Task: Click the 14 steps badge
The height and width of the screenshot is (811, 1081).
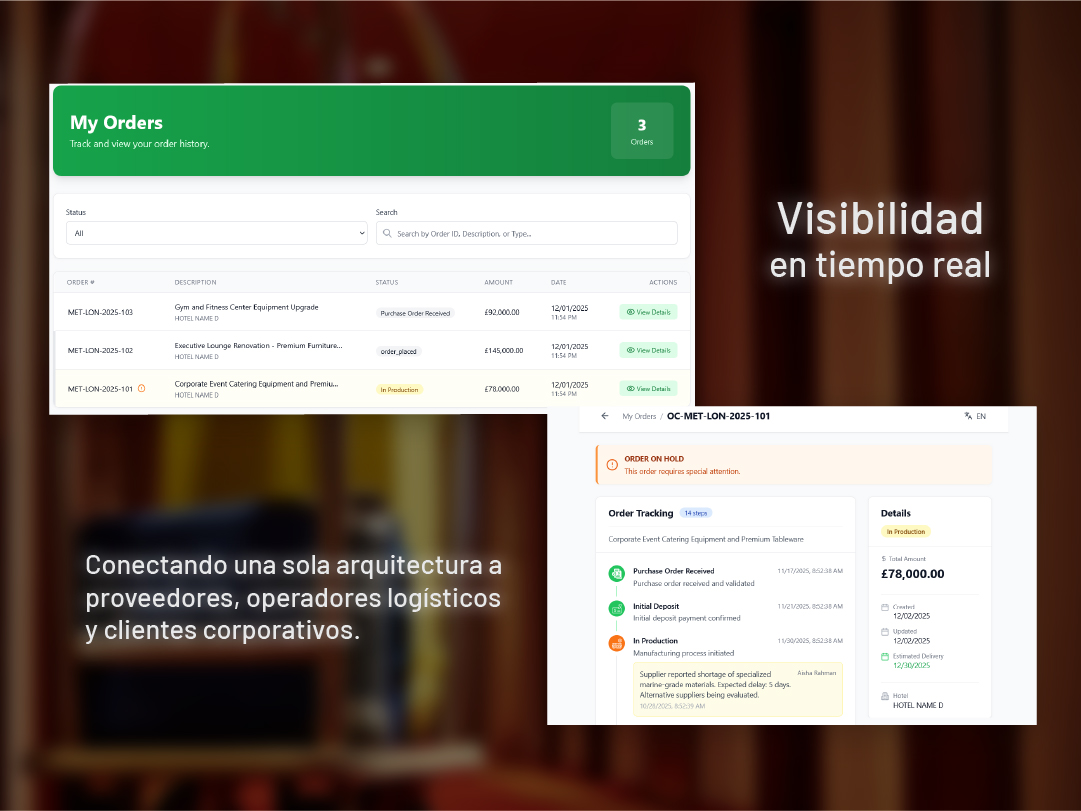Action: coord(695,513)
